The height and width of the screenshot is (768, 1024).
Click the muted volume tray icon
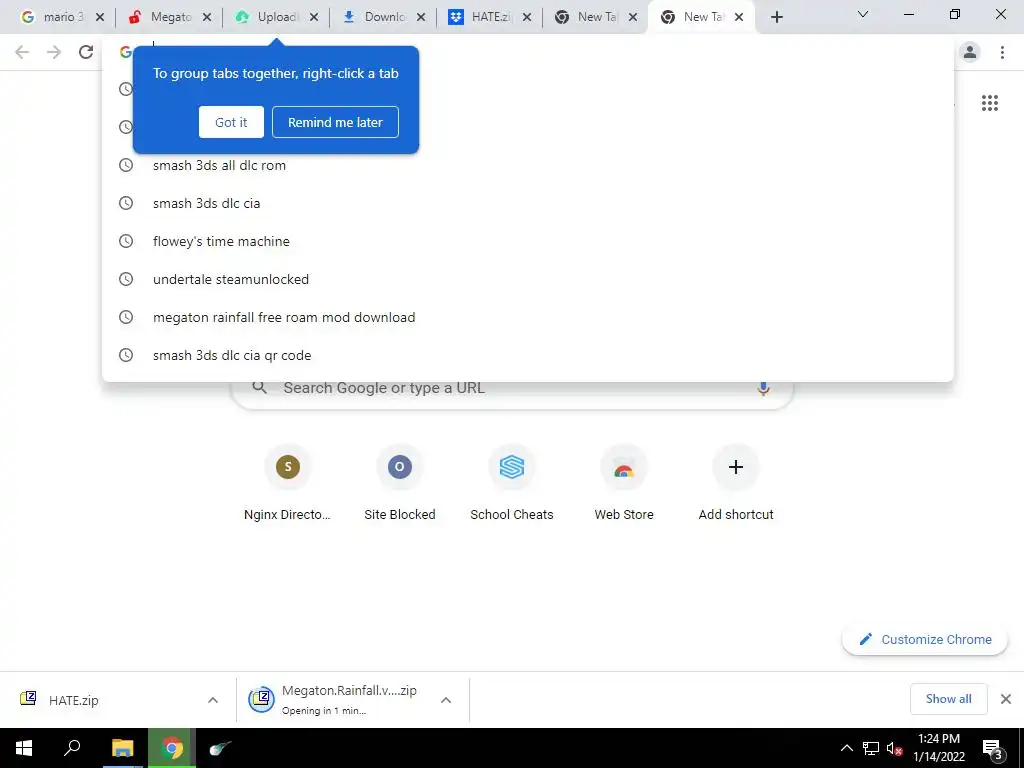tap(894, 748)
